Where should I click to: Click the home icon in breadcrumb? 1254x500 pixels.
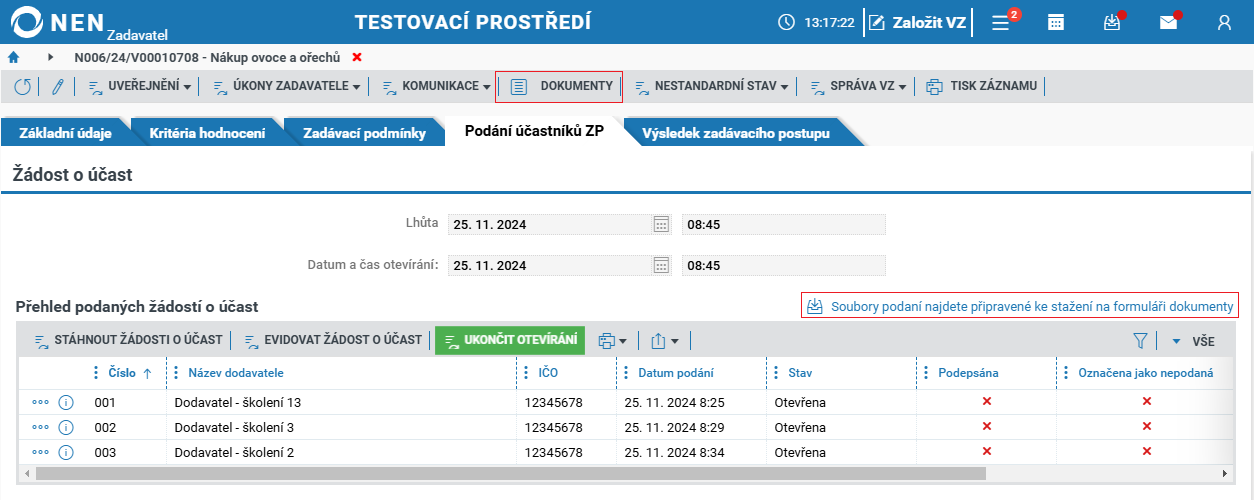pos(14,57)
